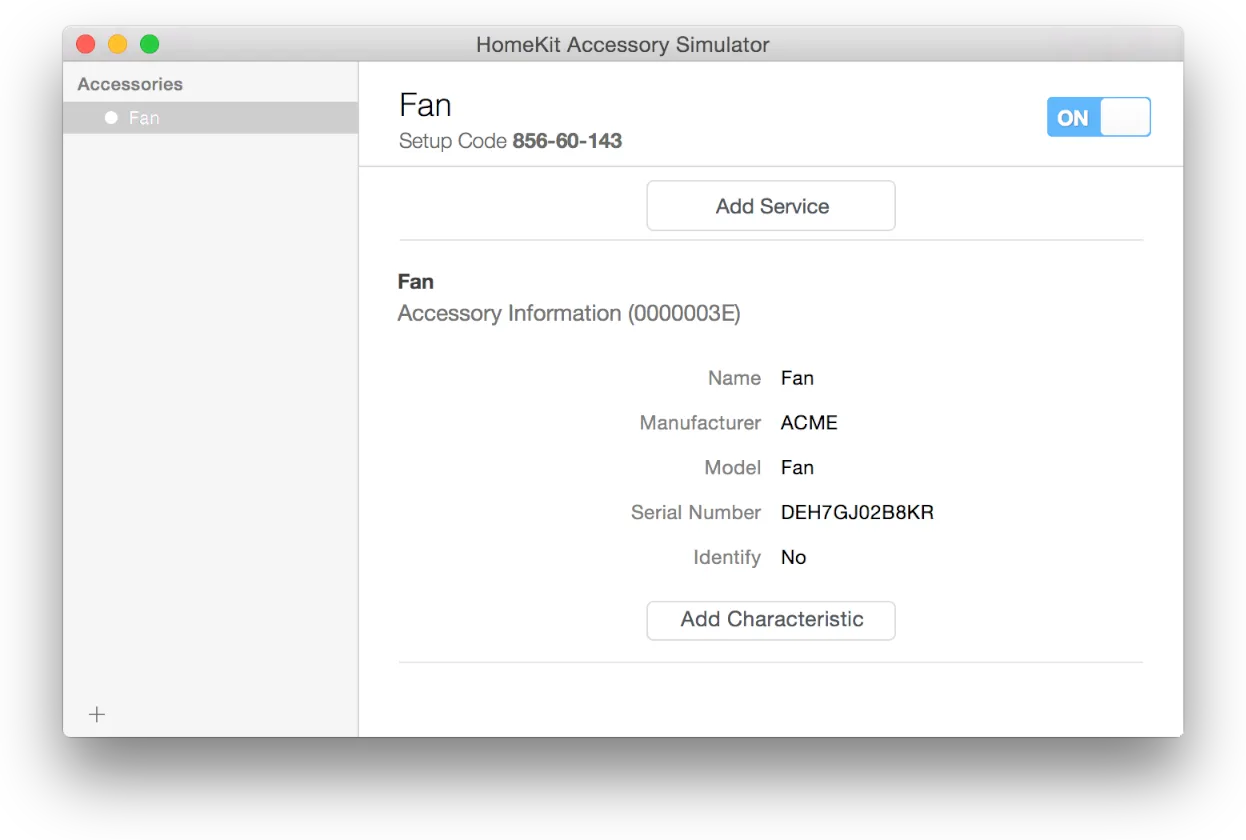
Task: Click the Accessories sidebar header
Action: pos(130,84)
